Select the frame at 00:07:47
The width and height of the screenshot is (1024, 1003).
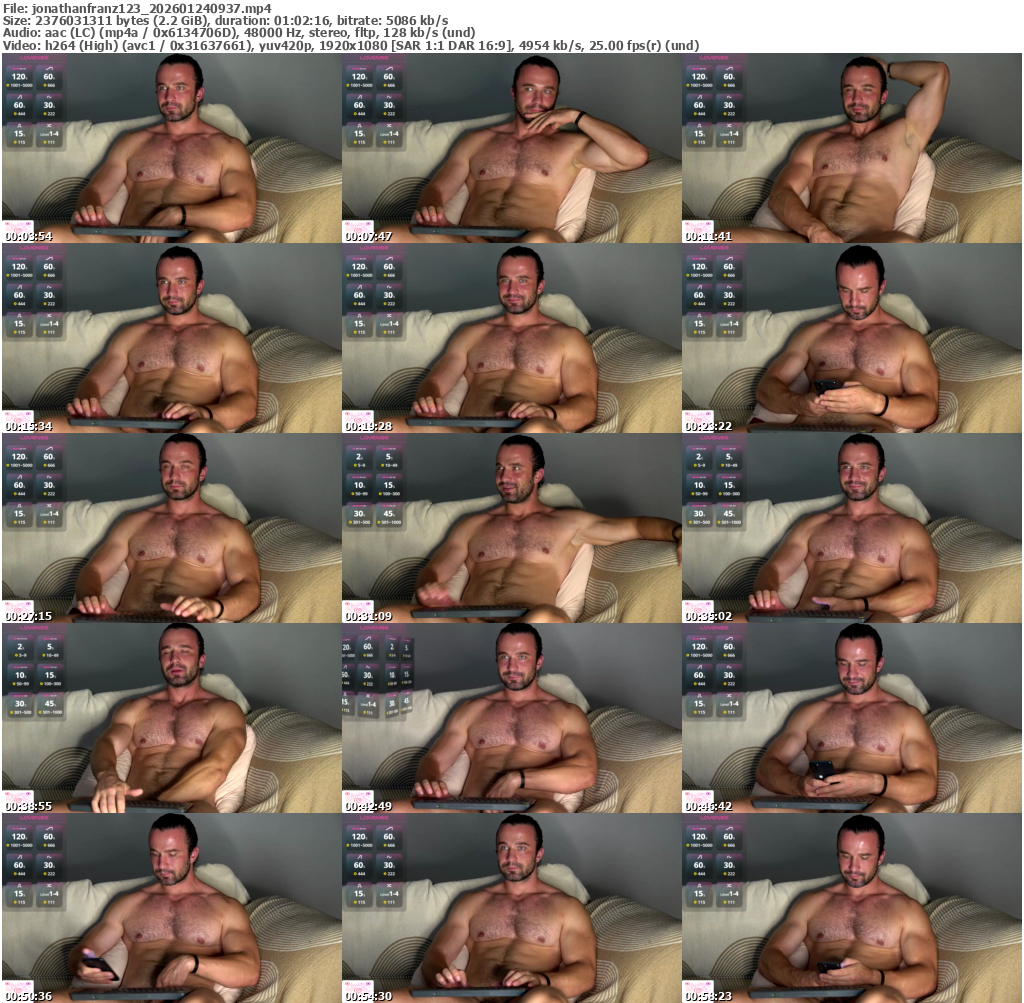[x=511, y=148]
